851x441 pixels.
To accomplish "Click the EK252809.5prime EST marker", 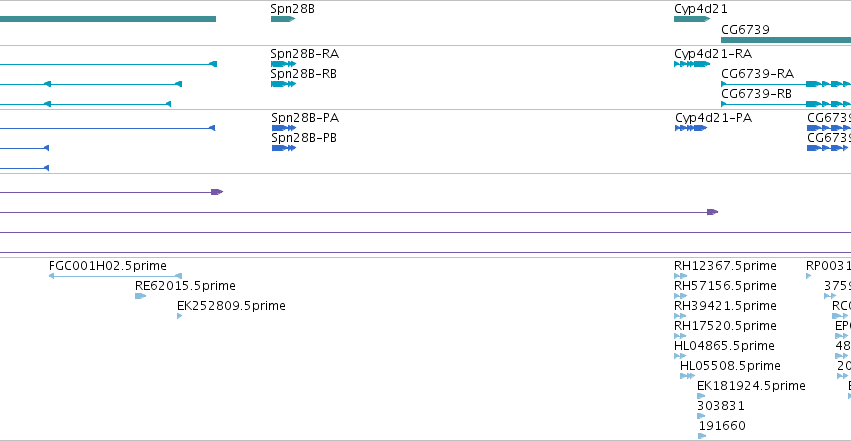I will point(180,316).
